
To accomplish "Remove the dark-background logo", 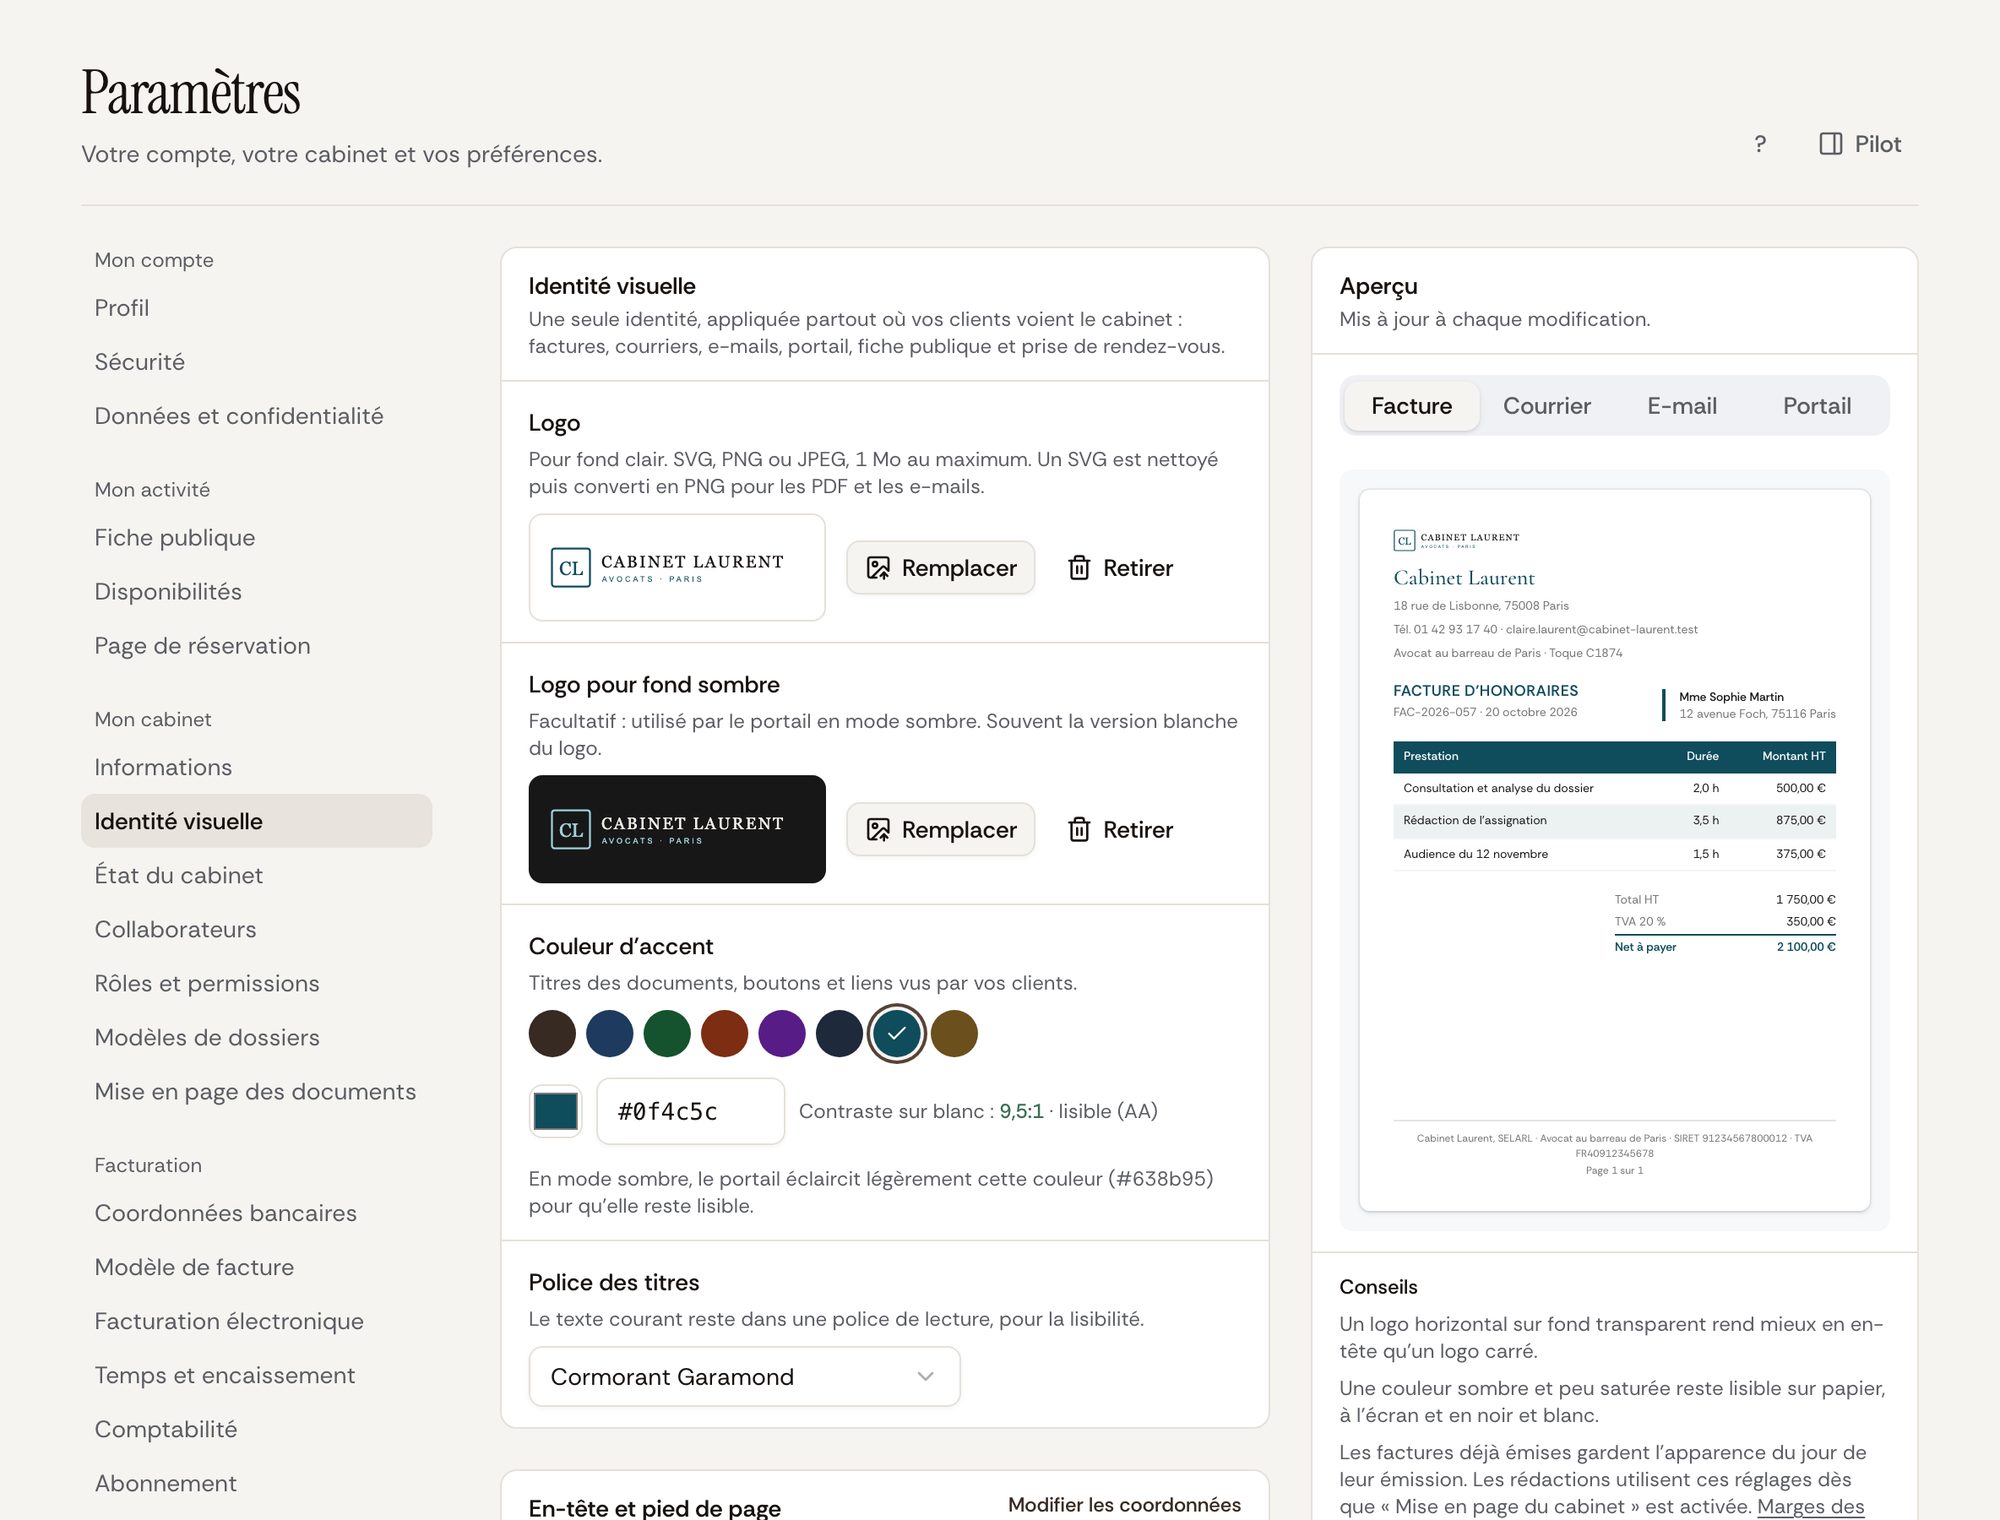I will coord(1120,830).
